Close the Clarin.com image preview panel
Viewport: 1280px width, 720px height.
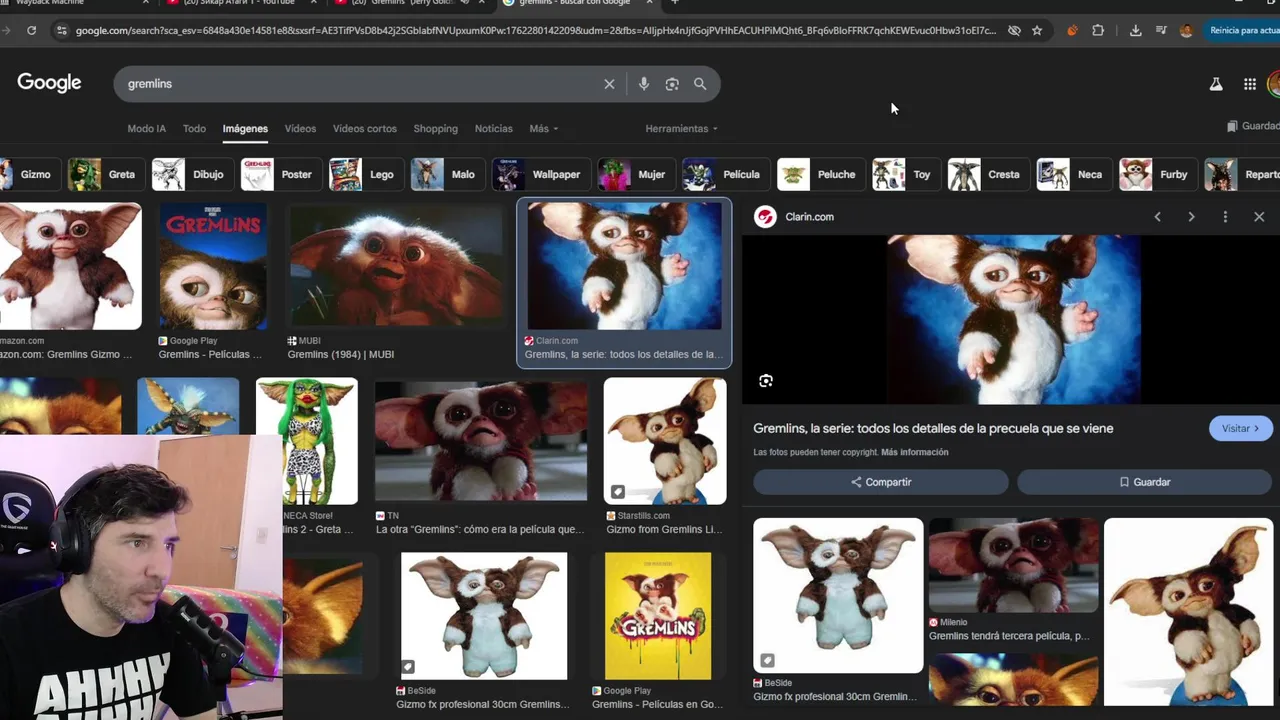[1259, 217]
